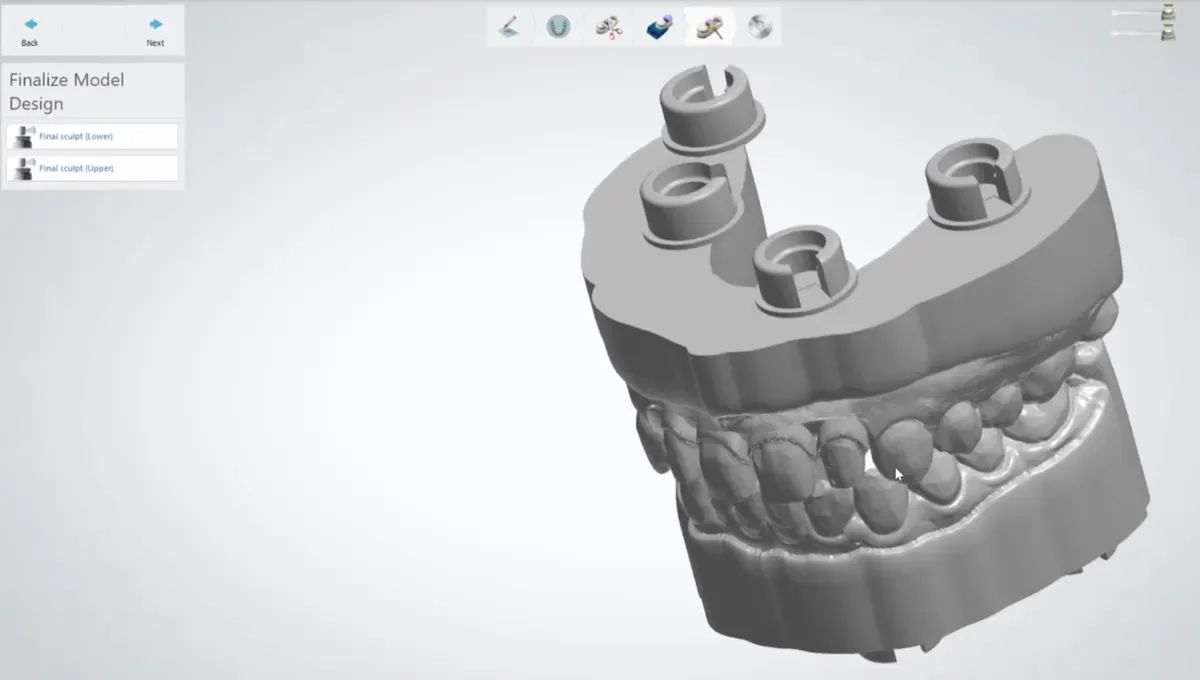Select the scalpel prepare-scan step icon

tap(509, 27)
